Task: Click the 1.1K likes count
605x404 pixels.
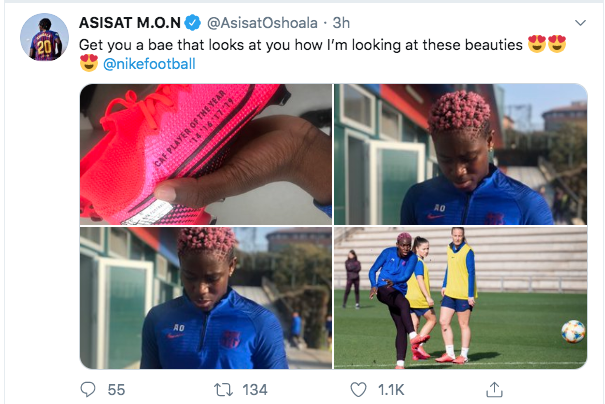Action: 391,390
